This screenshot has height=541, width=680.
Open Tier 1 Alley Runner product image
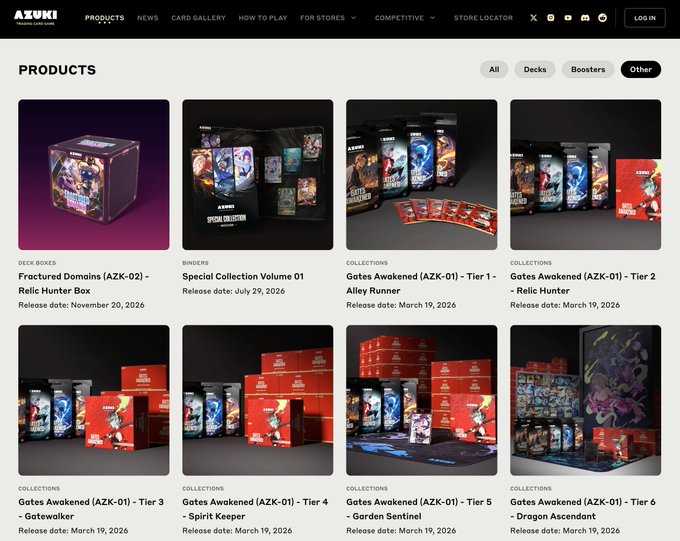tap(422, 174)
